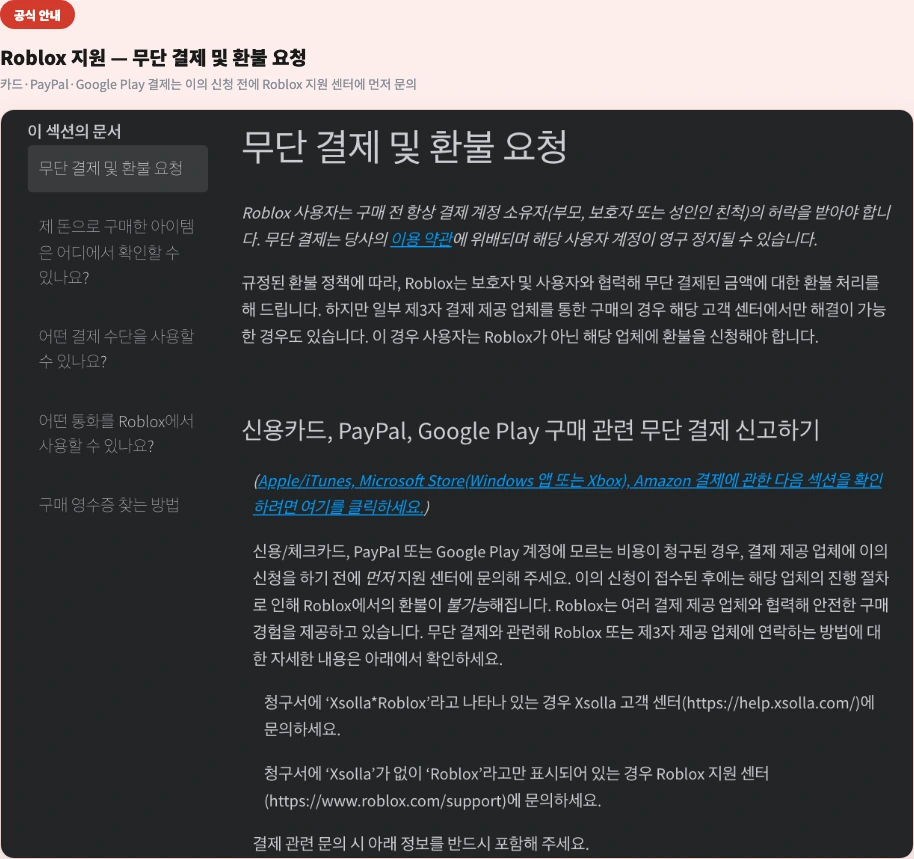This screenshot has width=914, height=859.
Task: Click the italic paragraph starting 'Roblox 사용자는 구매 전'
Action: pyautogui.click(x=567, y=226)
